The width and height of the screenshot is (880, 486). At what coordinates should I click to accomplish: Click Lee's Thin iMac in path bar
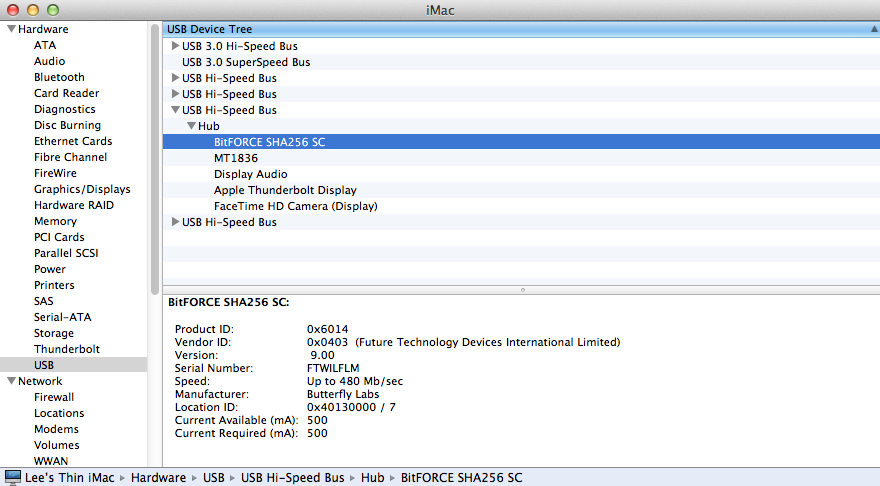(x=70, y=478)
